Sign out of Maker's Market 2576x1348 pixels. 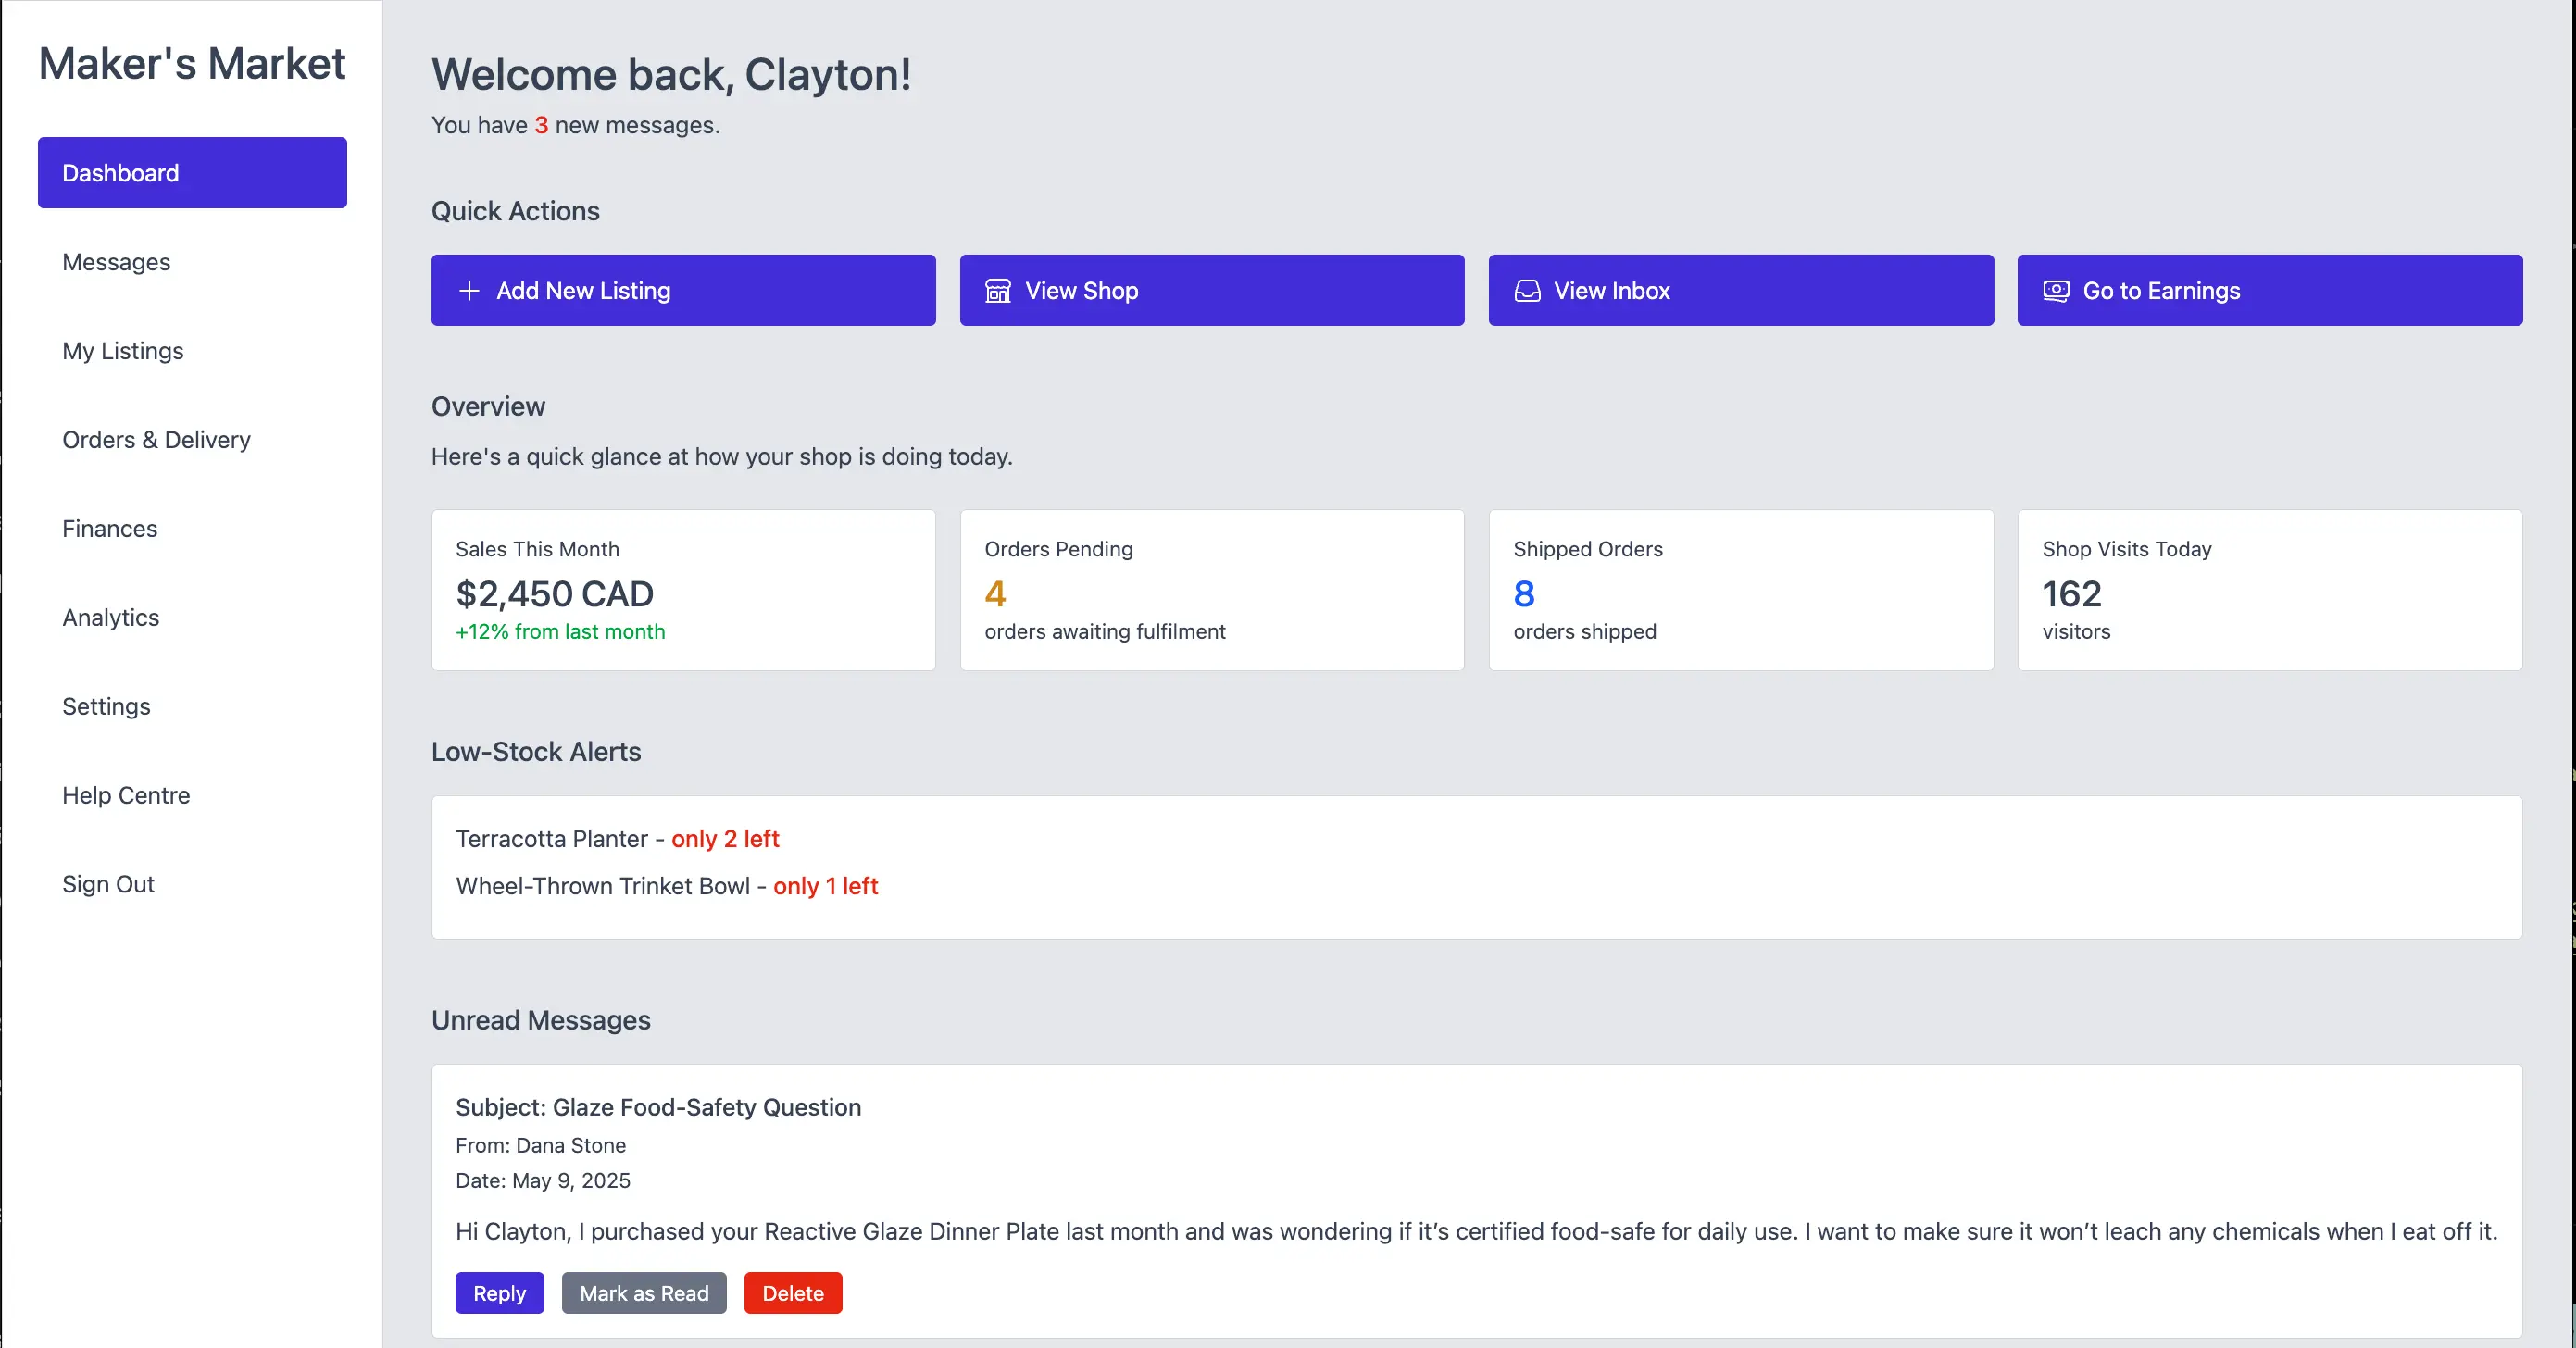tap(108, 883)
